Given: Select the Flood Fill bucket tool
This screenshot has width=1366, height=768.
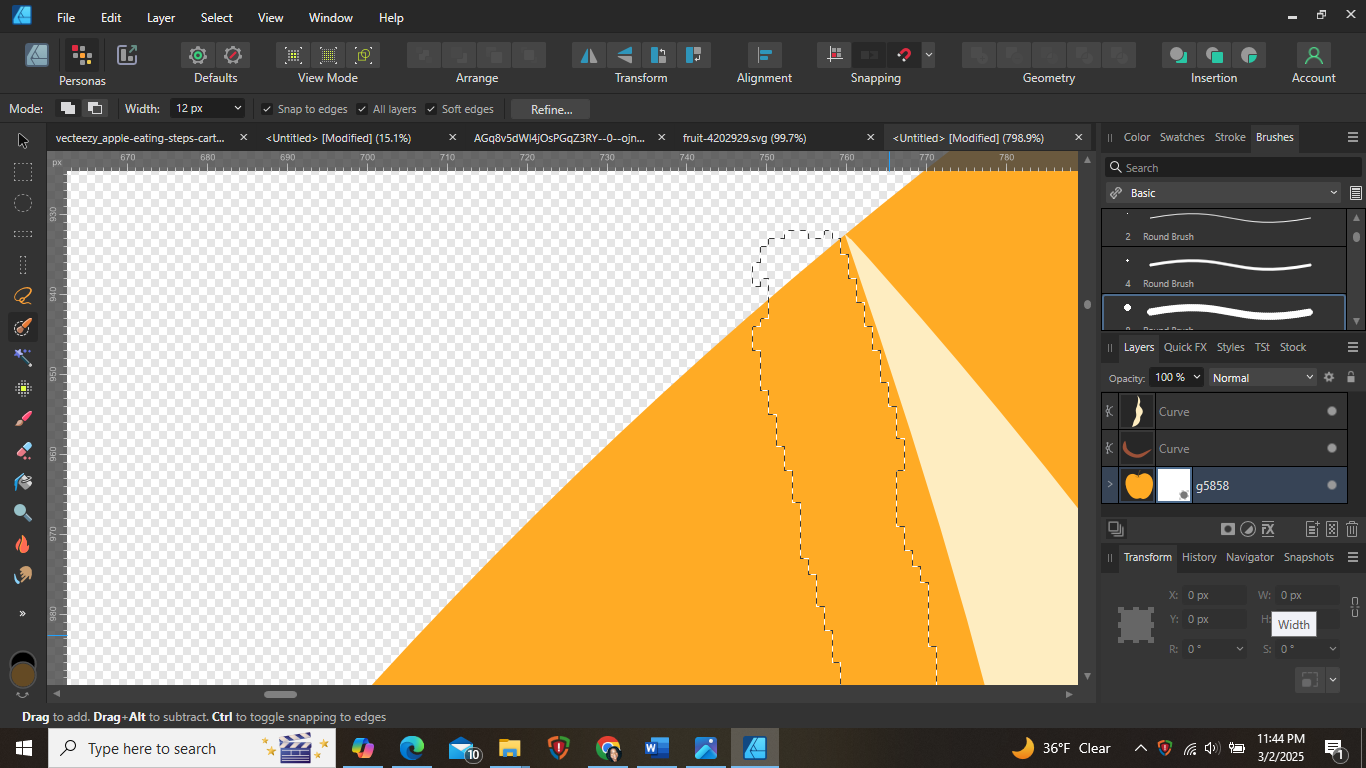Looking at the screenshot, I should point(23,482).
